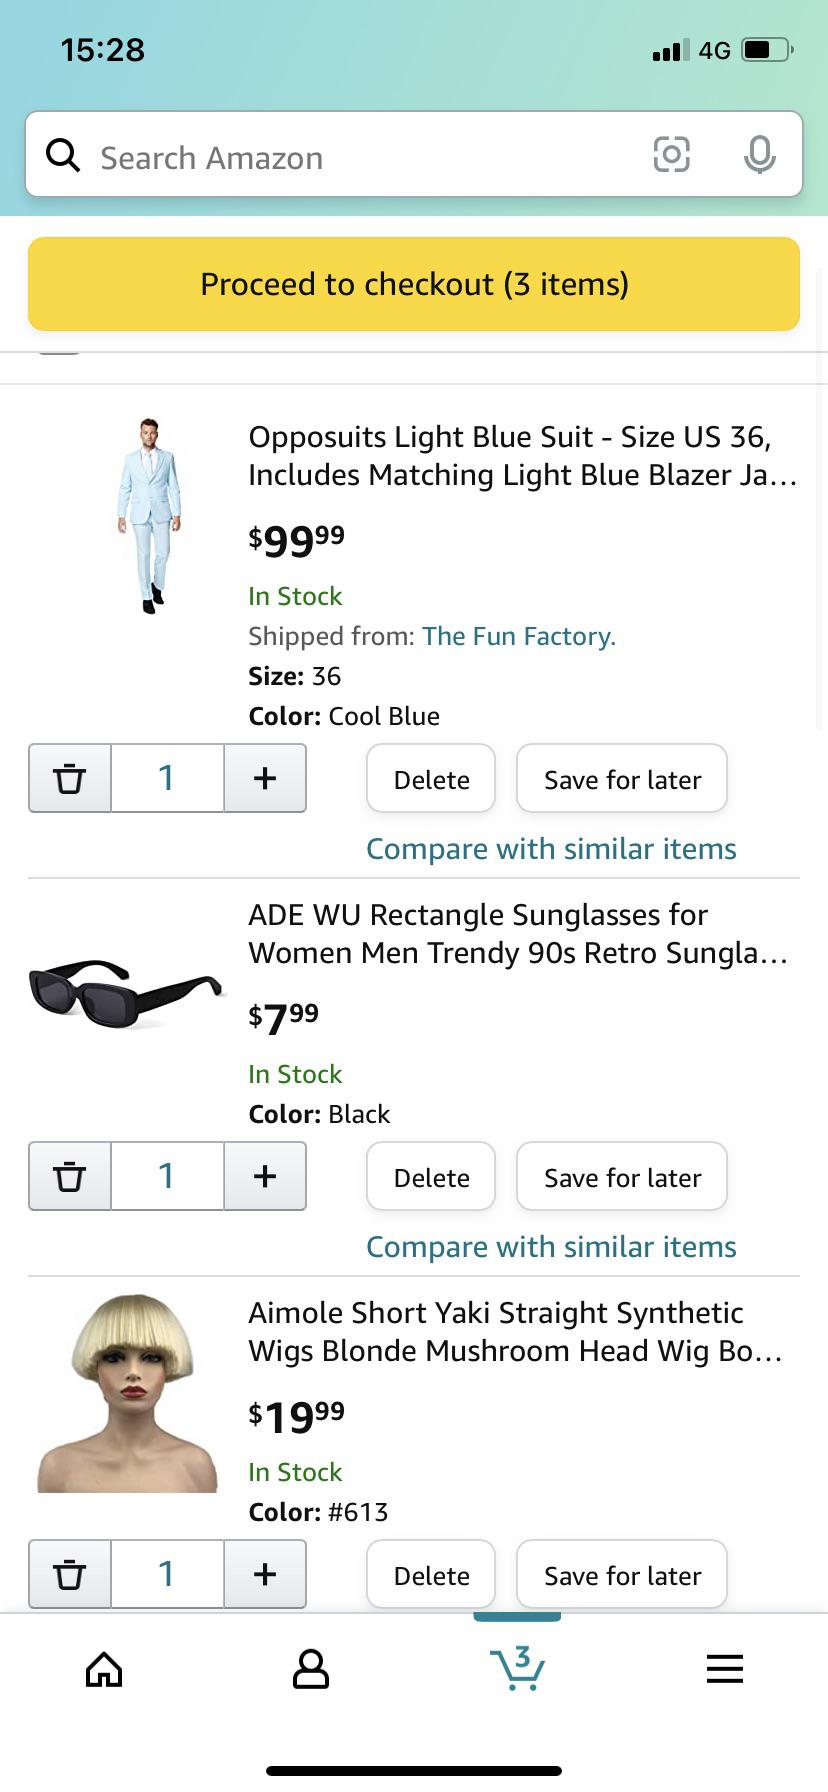Compare the suit with similar items
The height and width of the screenshot is (1792, 828).
551,848
